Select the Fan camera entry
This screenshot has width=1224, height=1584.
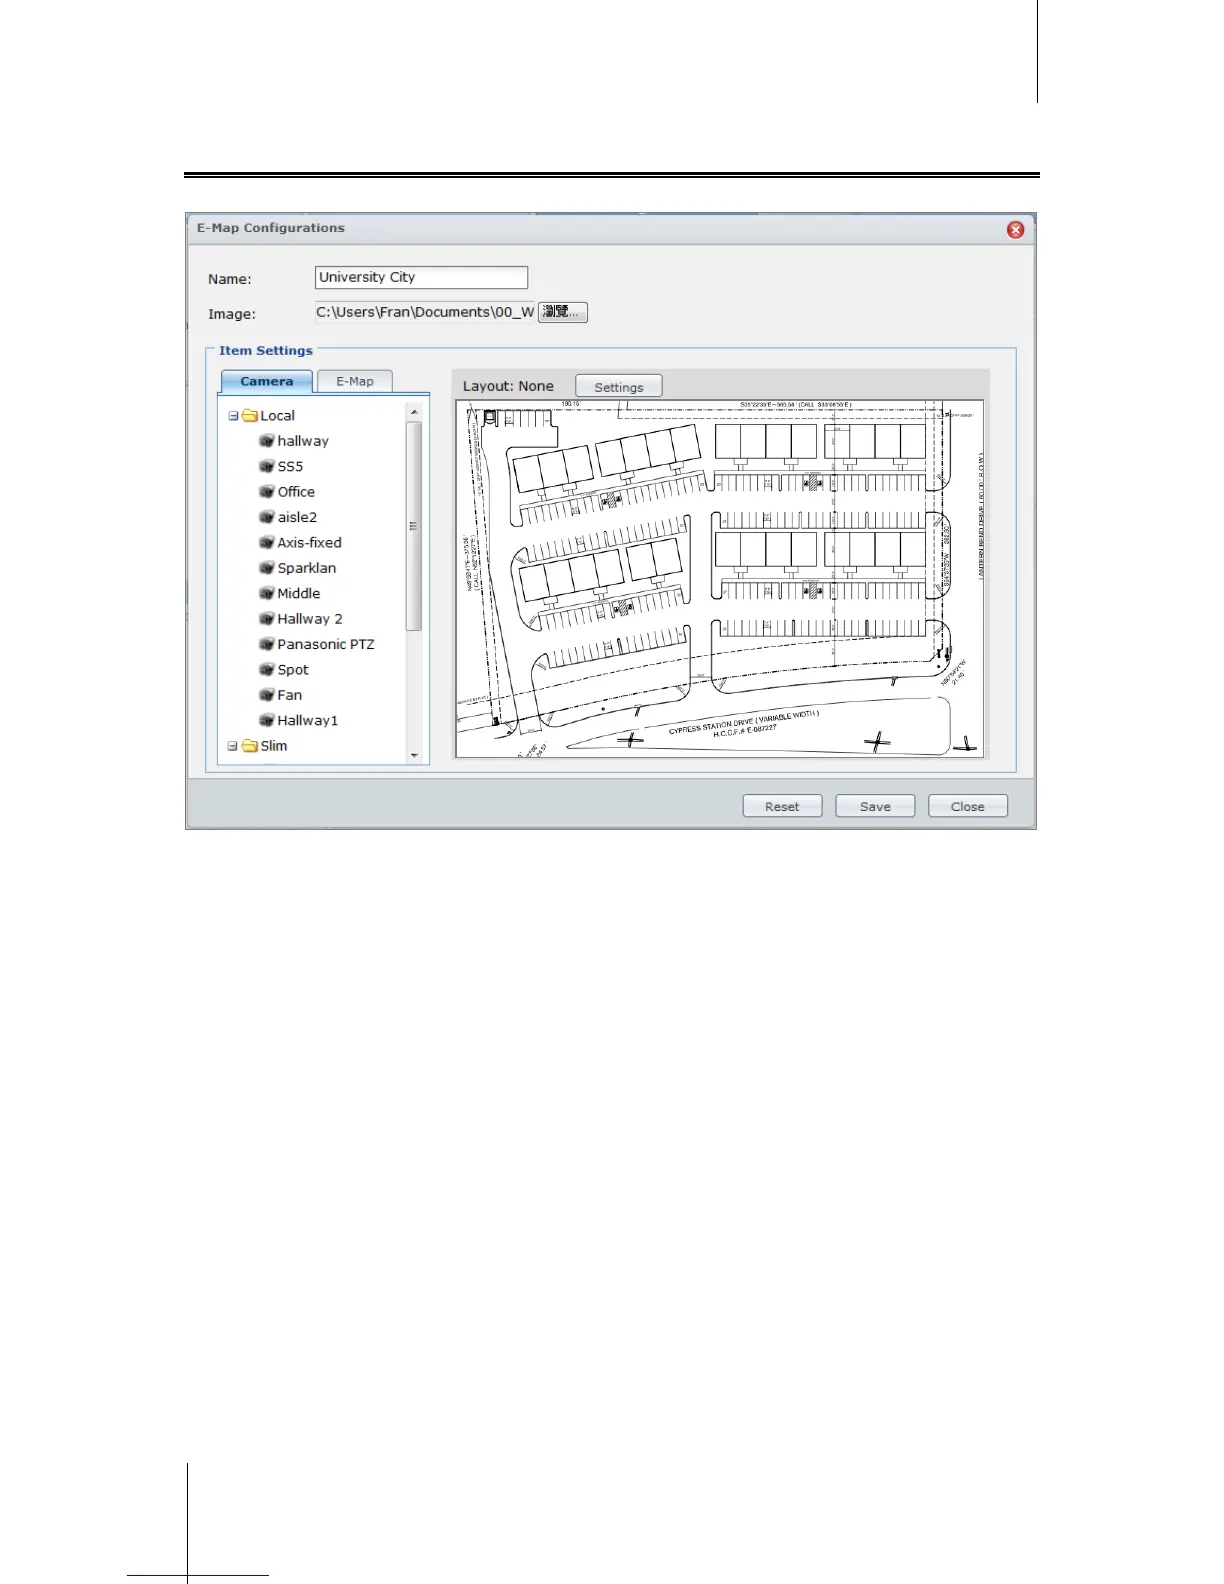[290, 695]
